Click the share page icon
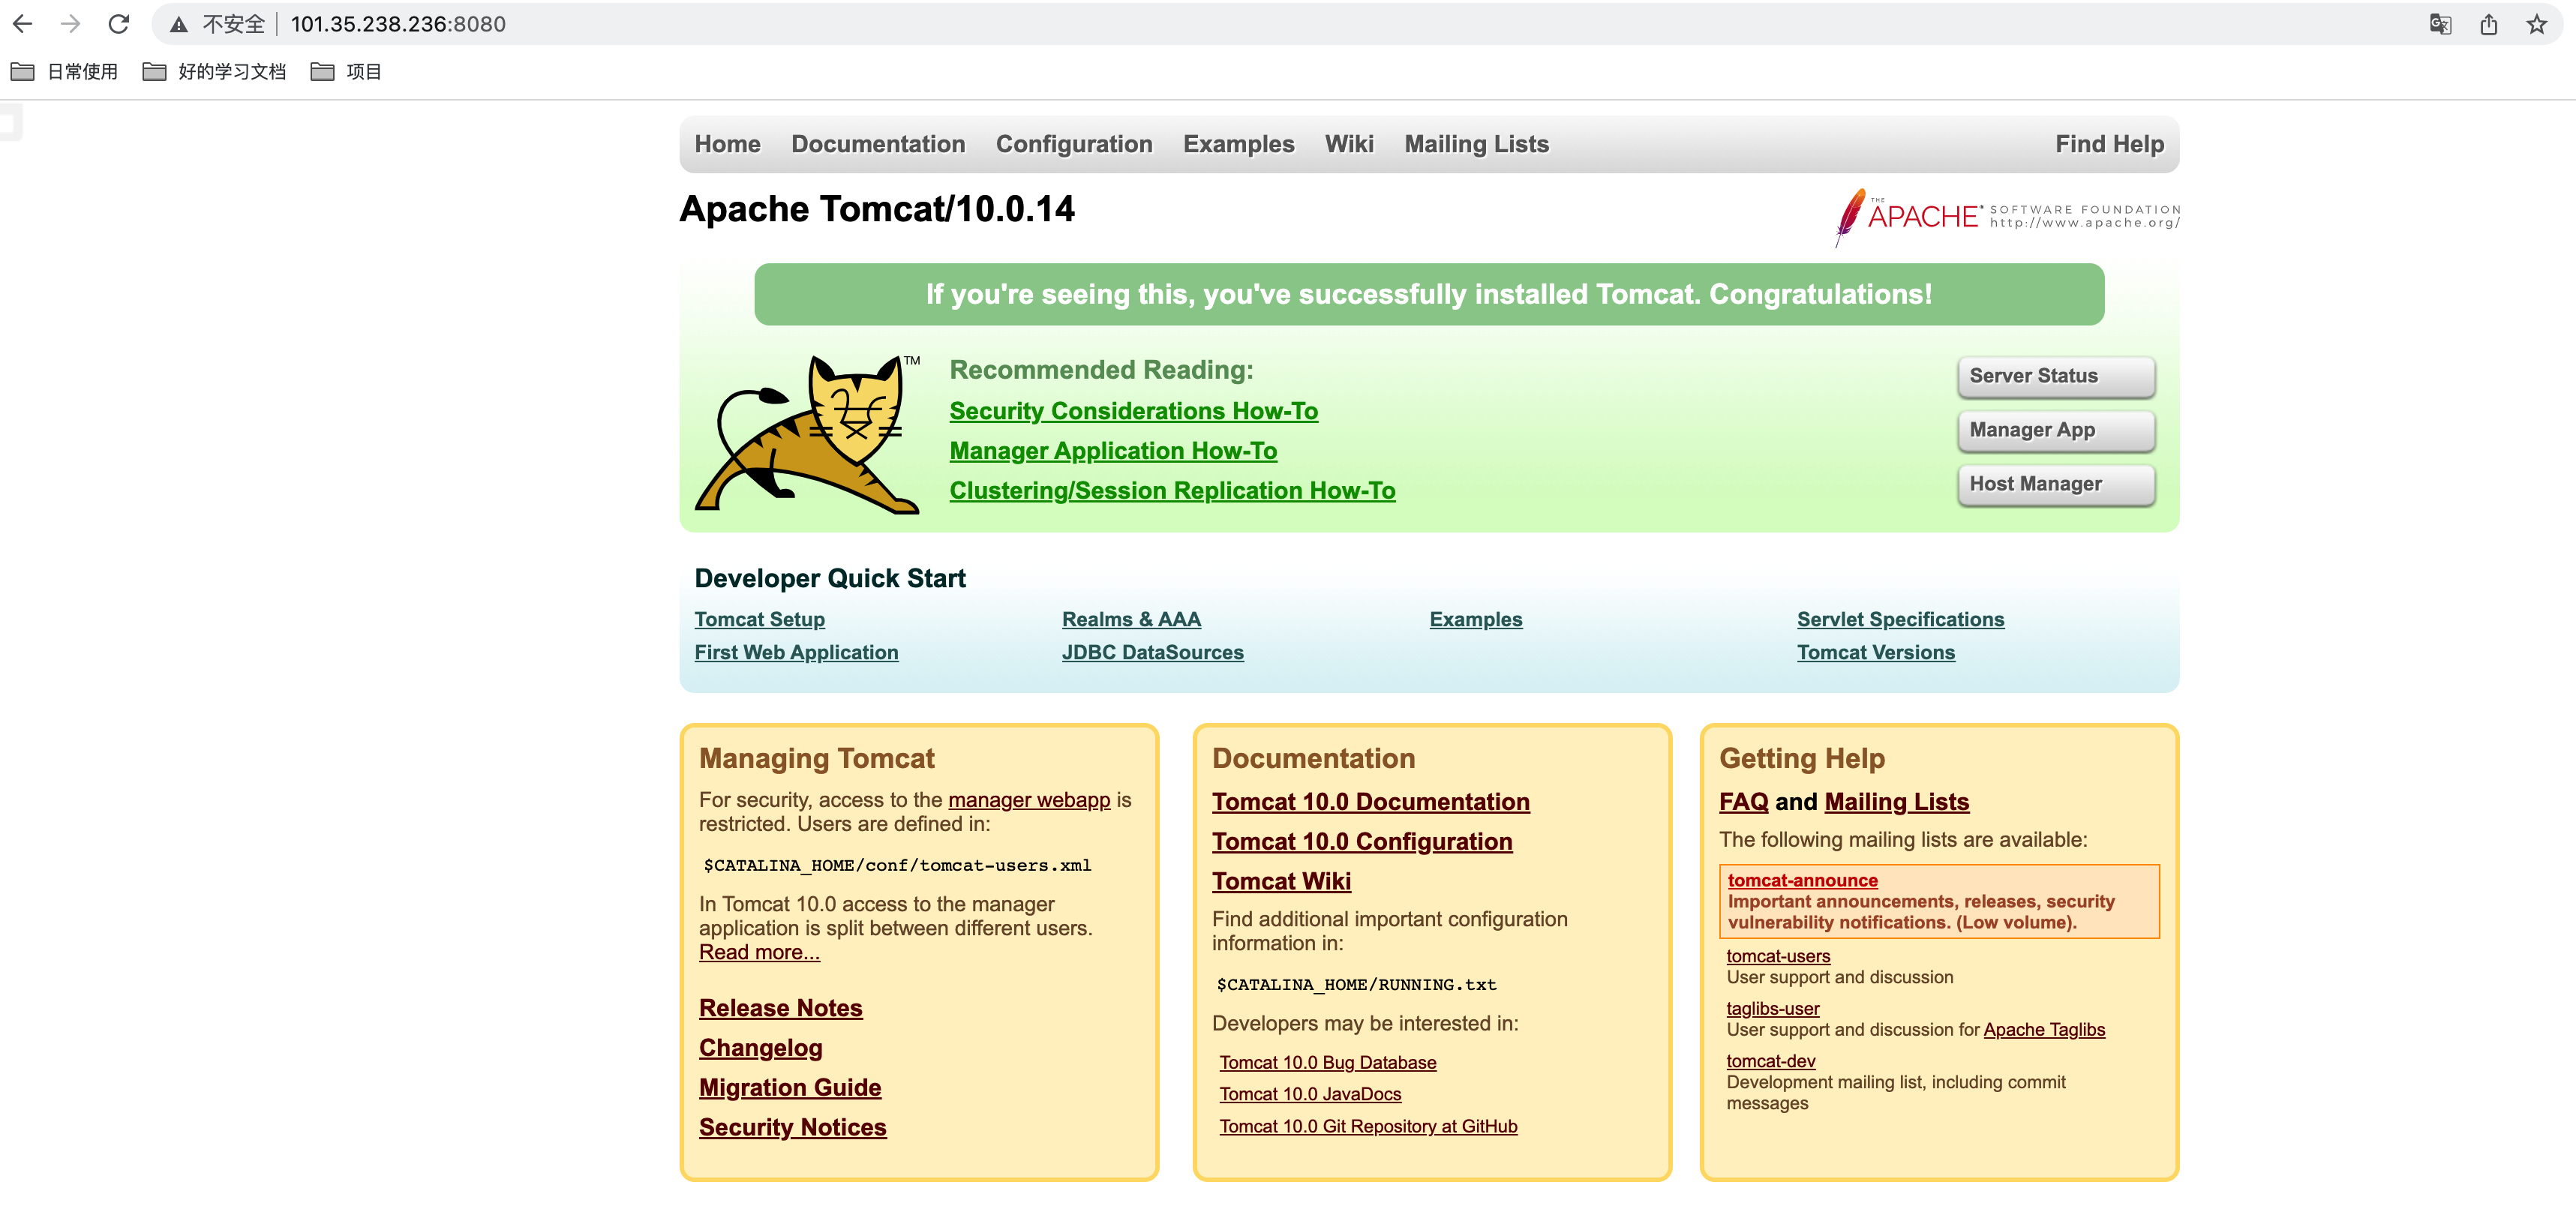Image resolution: width=2576 pixels, height=1224 pixels. pos(2489,24)
